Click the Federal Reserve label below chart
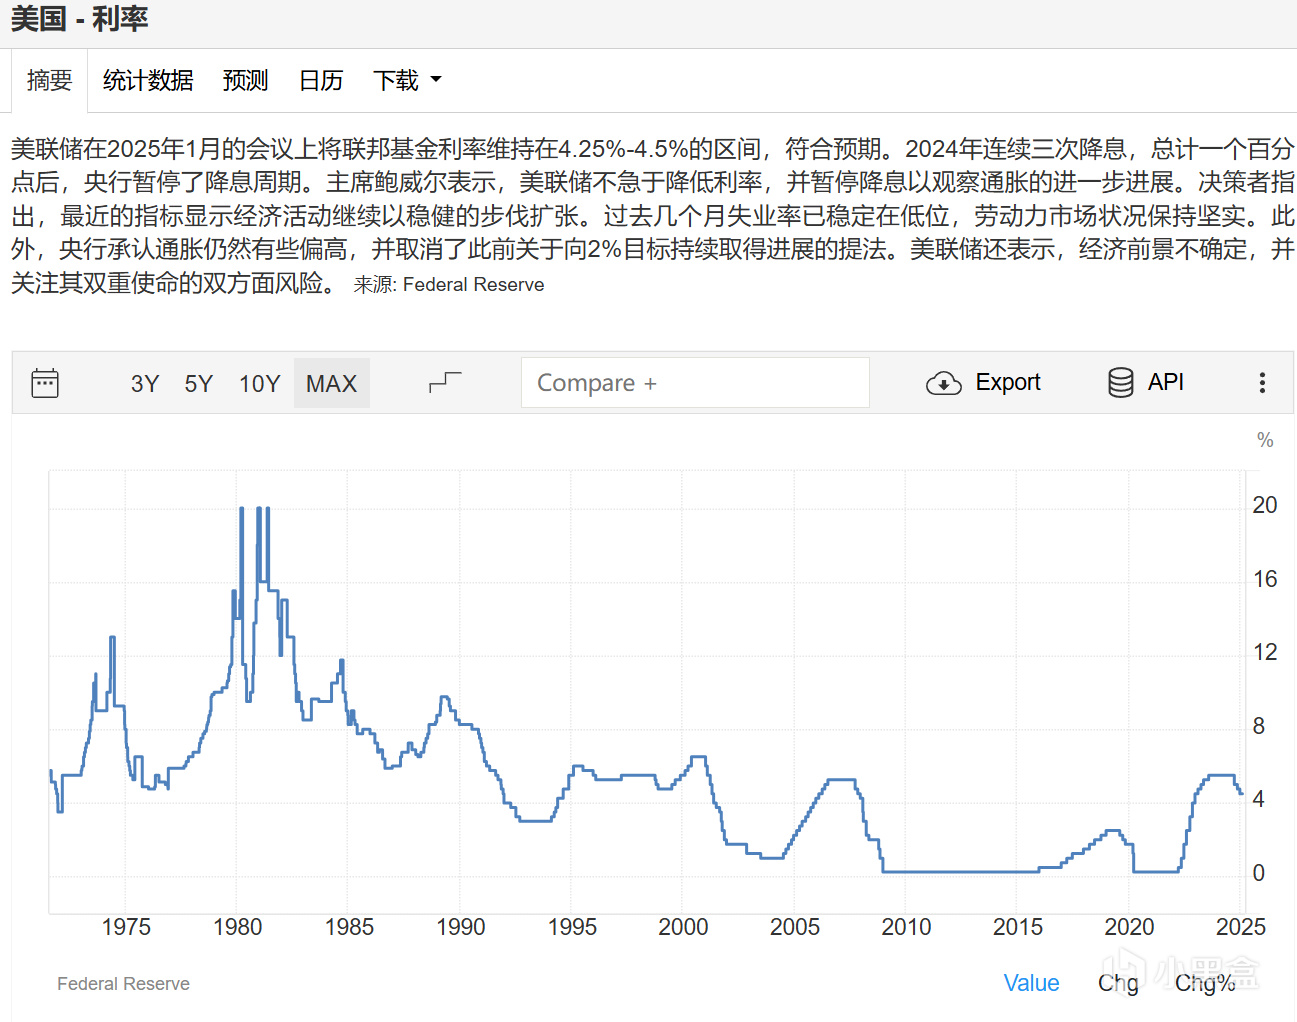The width and height of the screenshot is (1297, 1022). pos(123,984)
